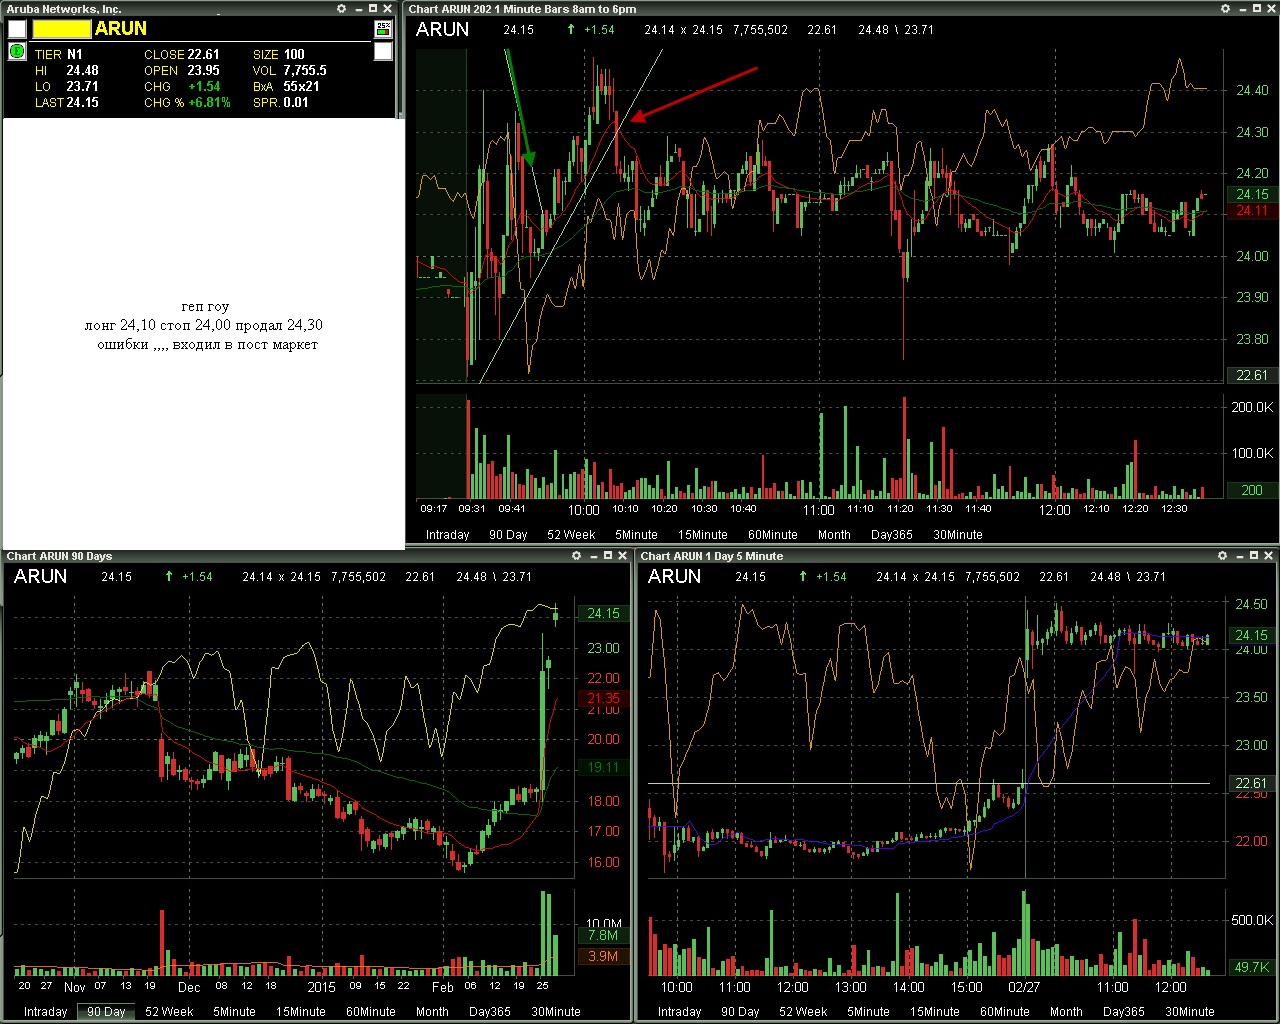
Task: Open settings gear in Aruba Networks quote window
Action: 342,9
